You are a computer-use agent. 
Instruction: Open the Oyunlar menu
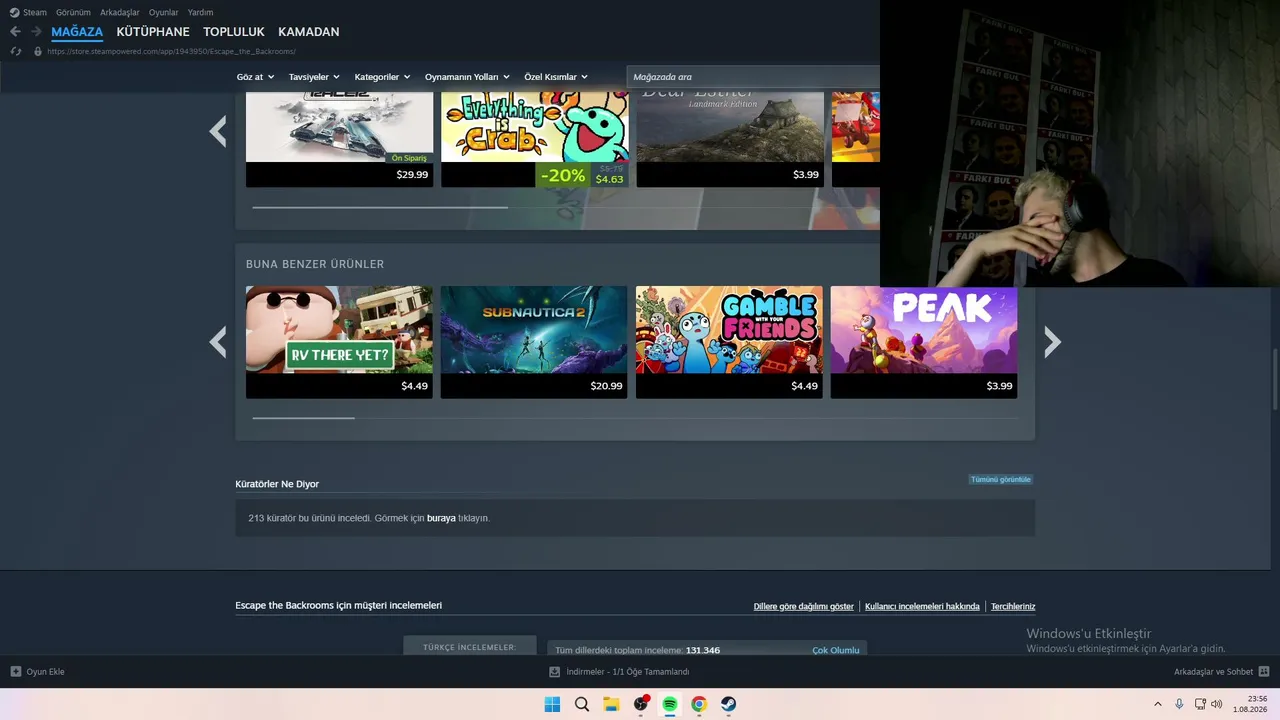[164, 12]
